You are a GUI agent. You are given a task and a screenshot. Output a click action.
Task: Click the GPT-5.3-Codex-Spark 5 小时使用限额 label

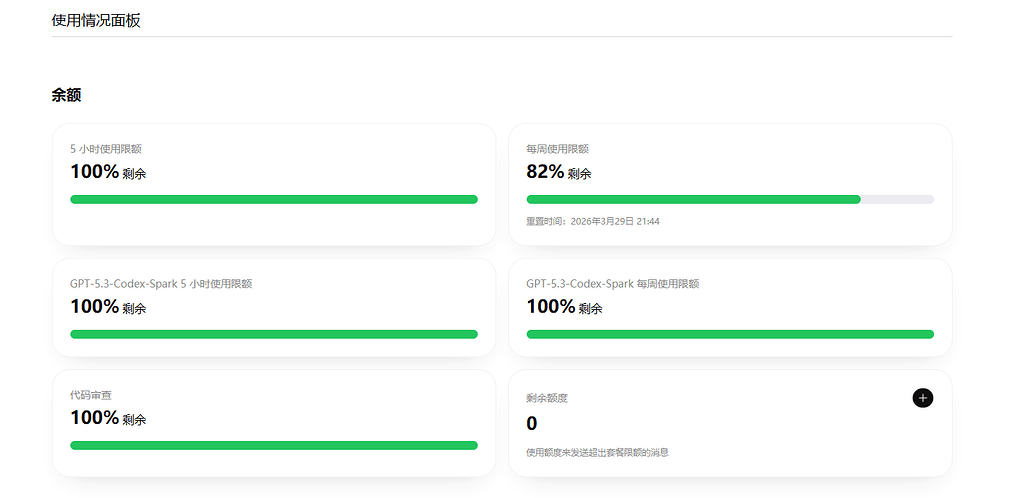pyautogui.click(x=161, y=284)
